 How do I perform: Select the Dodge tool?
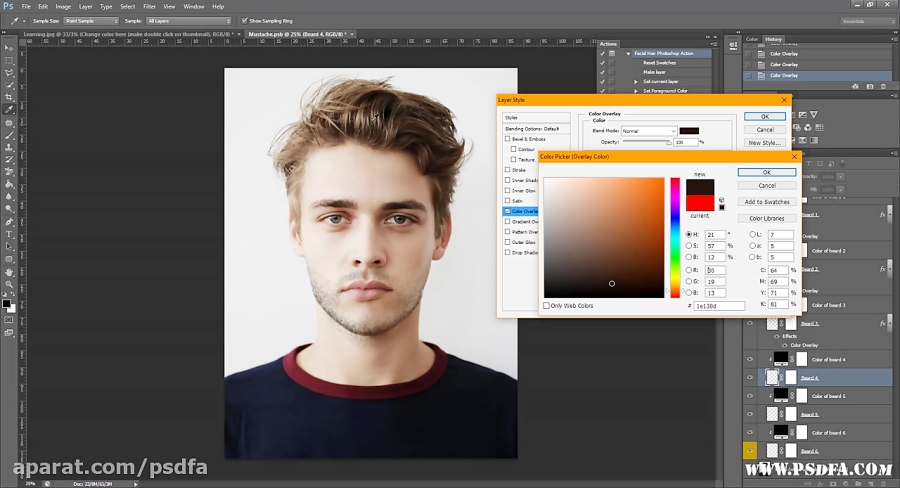[x=9, y=209]
